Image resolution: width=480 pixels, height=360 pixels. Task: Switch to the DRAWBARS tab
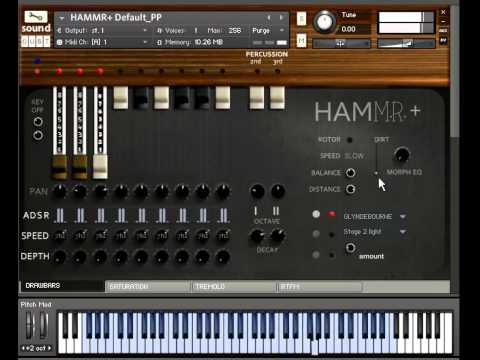(63, 286)
